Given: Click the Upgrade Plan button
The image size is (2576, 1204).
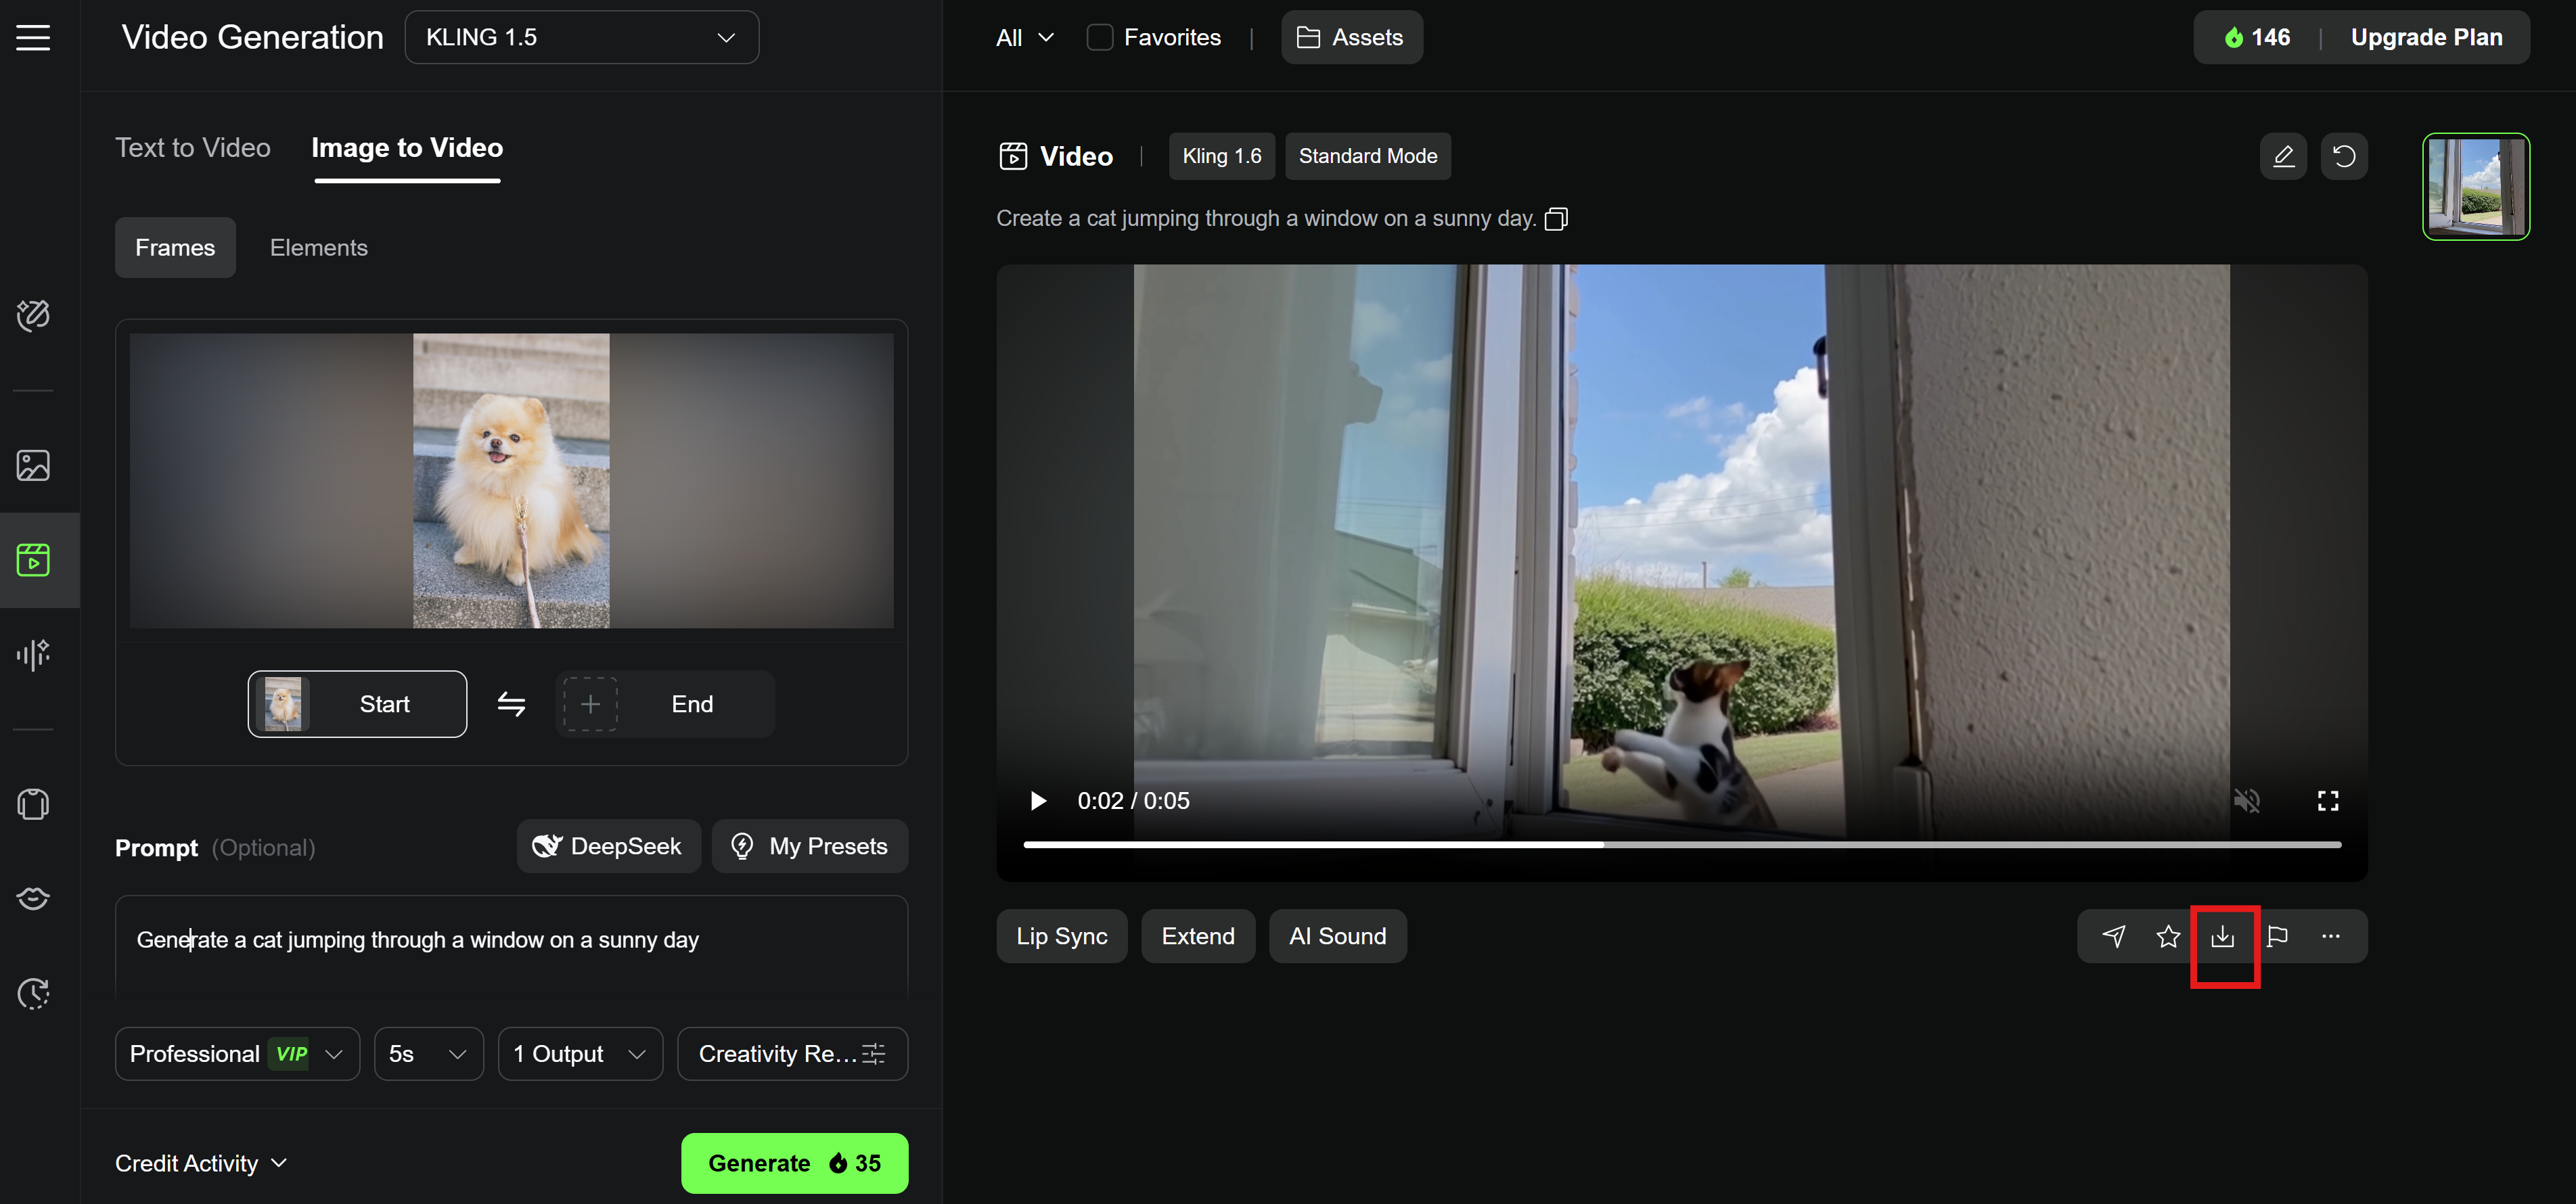Looking at the screenshot, I should point(2426,37).
